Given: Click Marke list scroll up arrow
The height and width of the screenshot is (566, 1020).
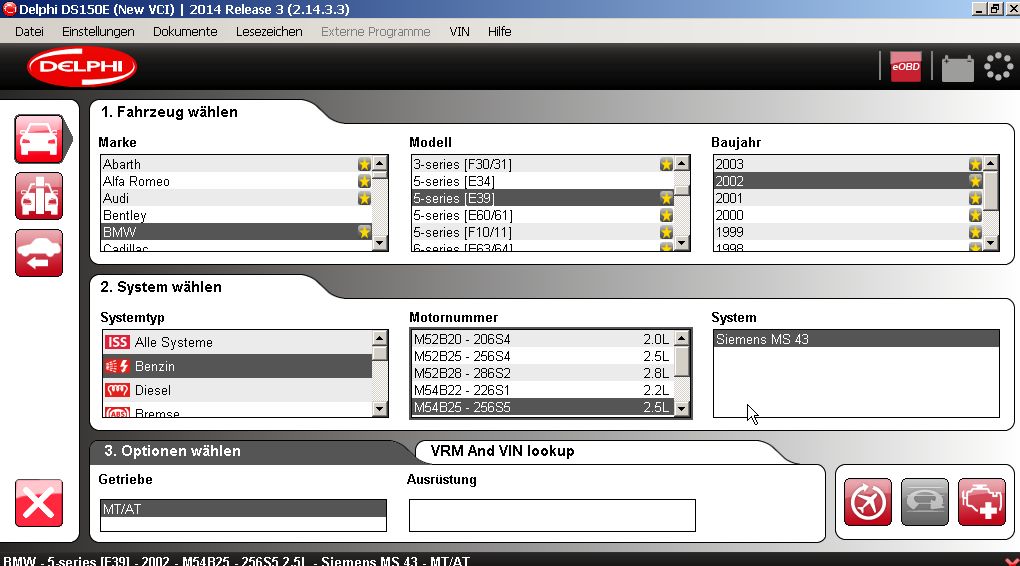Looking at the screenshot, I should [x=380, y=163].
